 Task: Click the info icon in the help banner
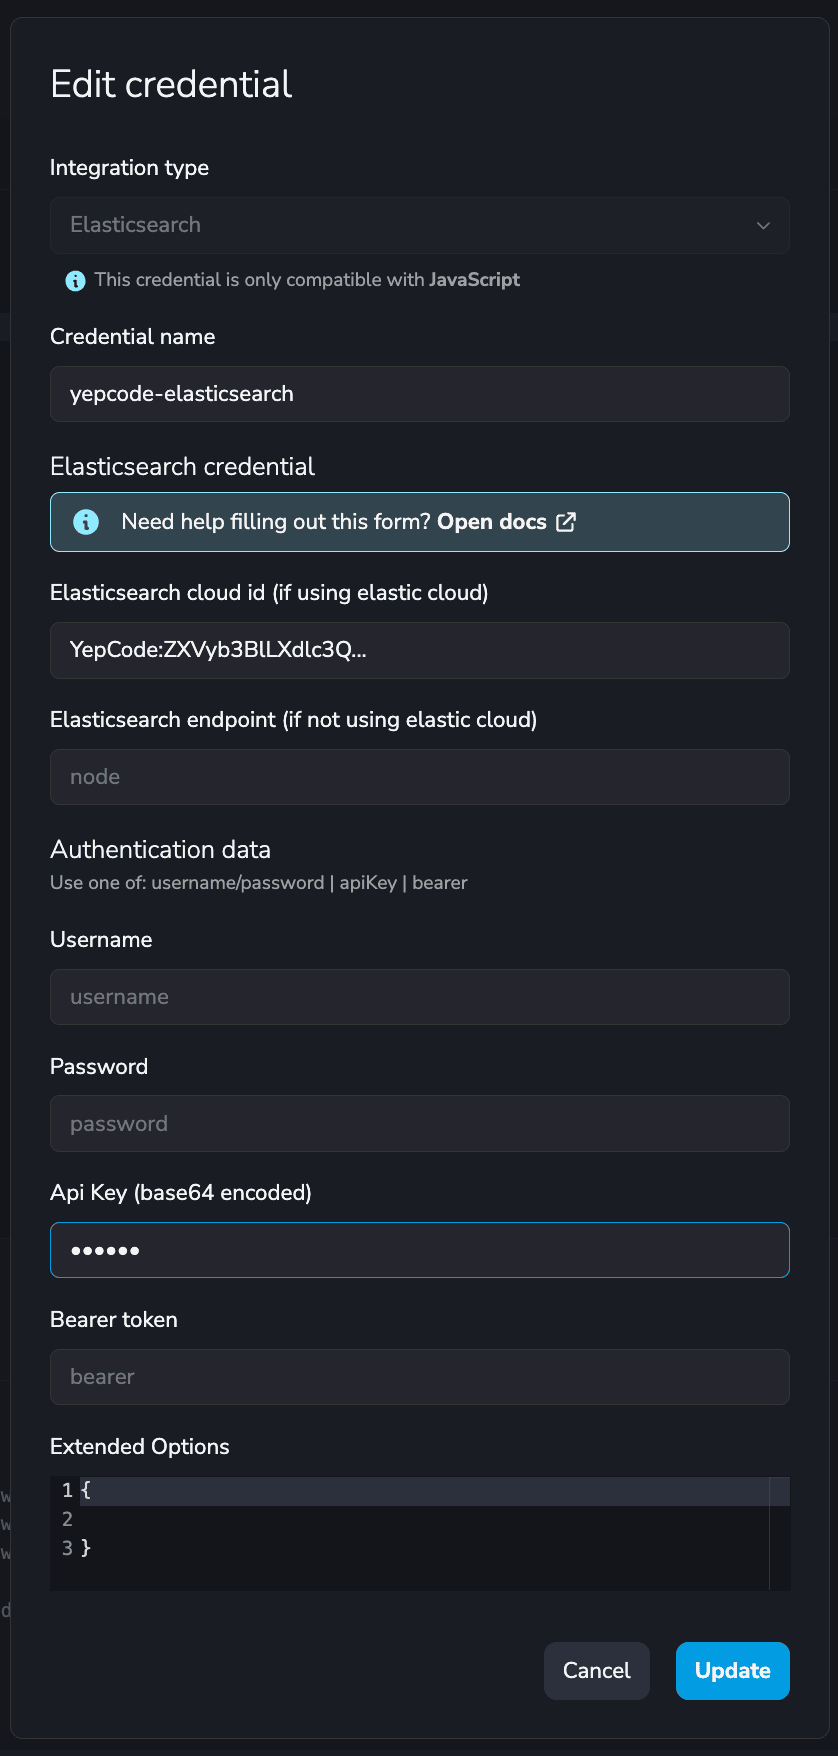(86, 522)
